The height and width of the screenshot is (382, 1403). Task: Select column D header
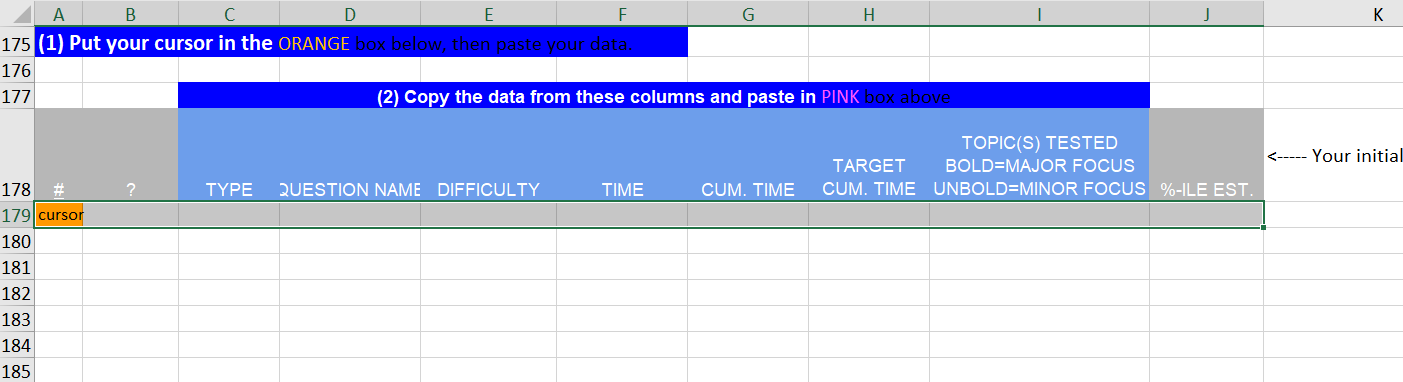click(350, 14)
